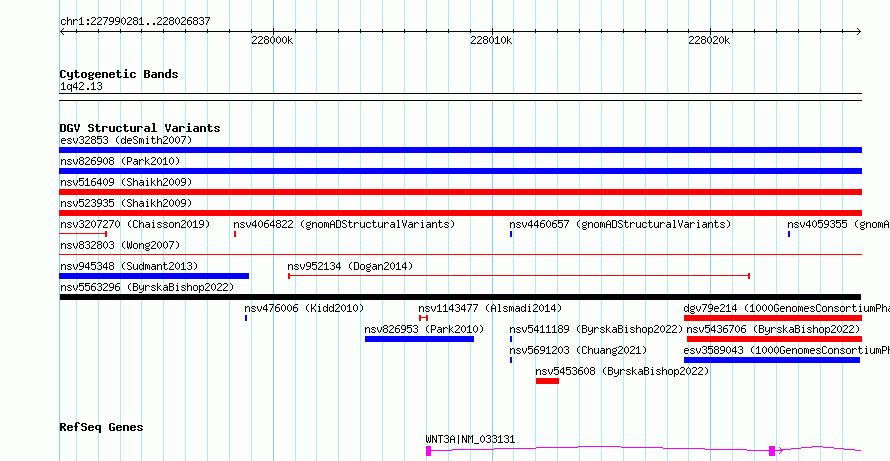
Task: Click the esv32853 (deSmith2007) variant label
Action: (126, 140)
